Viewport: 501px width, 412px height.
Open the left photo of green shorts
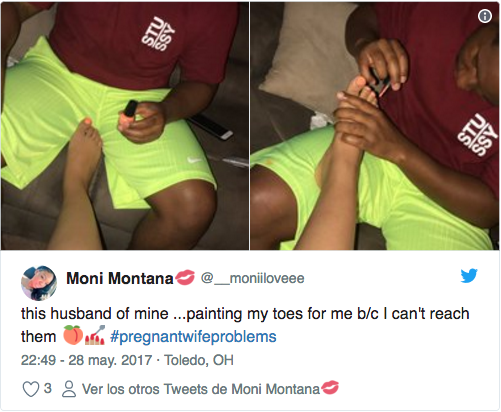[x=125, y=126]
